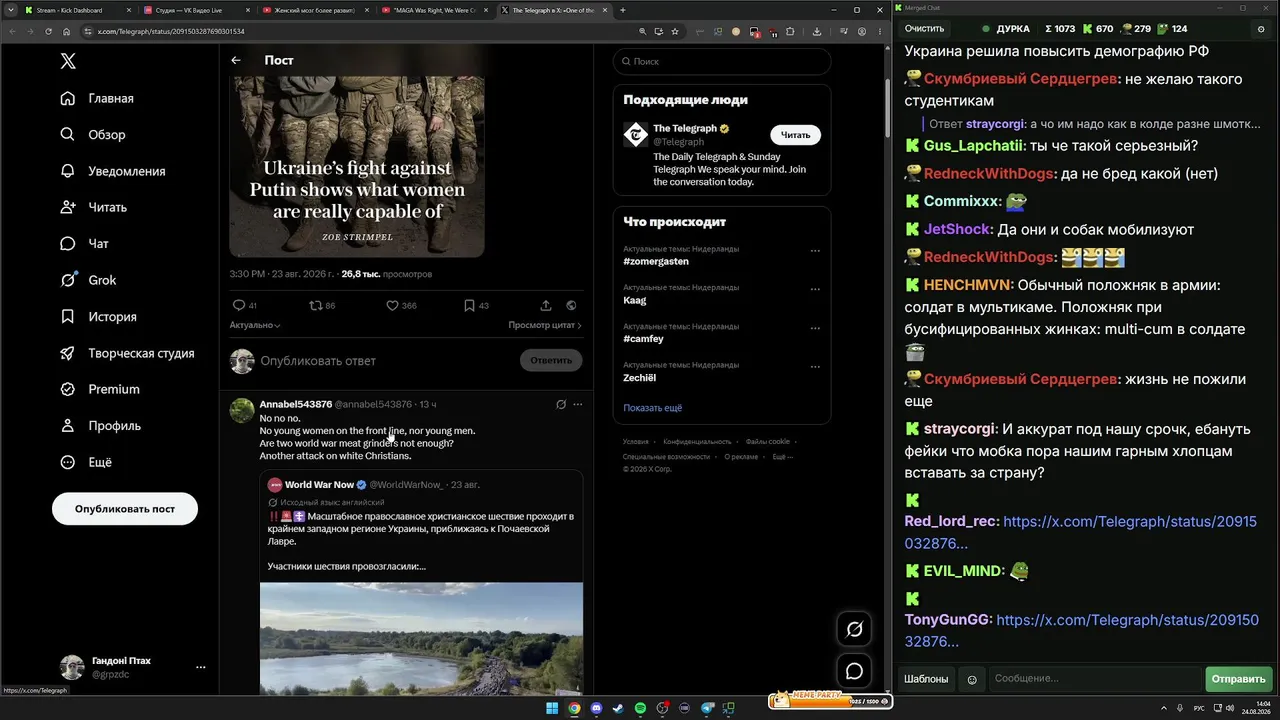1280x720 pixels.
Task: Go back using the post header arrow
Action: (236, 60)
